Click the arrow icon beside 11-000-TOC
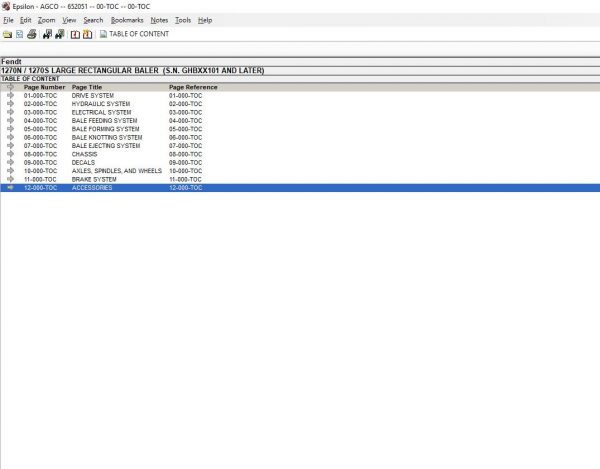 click(10, 179)
